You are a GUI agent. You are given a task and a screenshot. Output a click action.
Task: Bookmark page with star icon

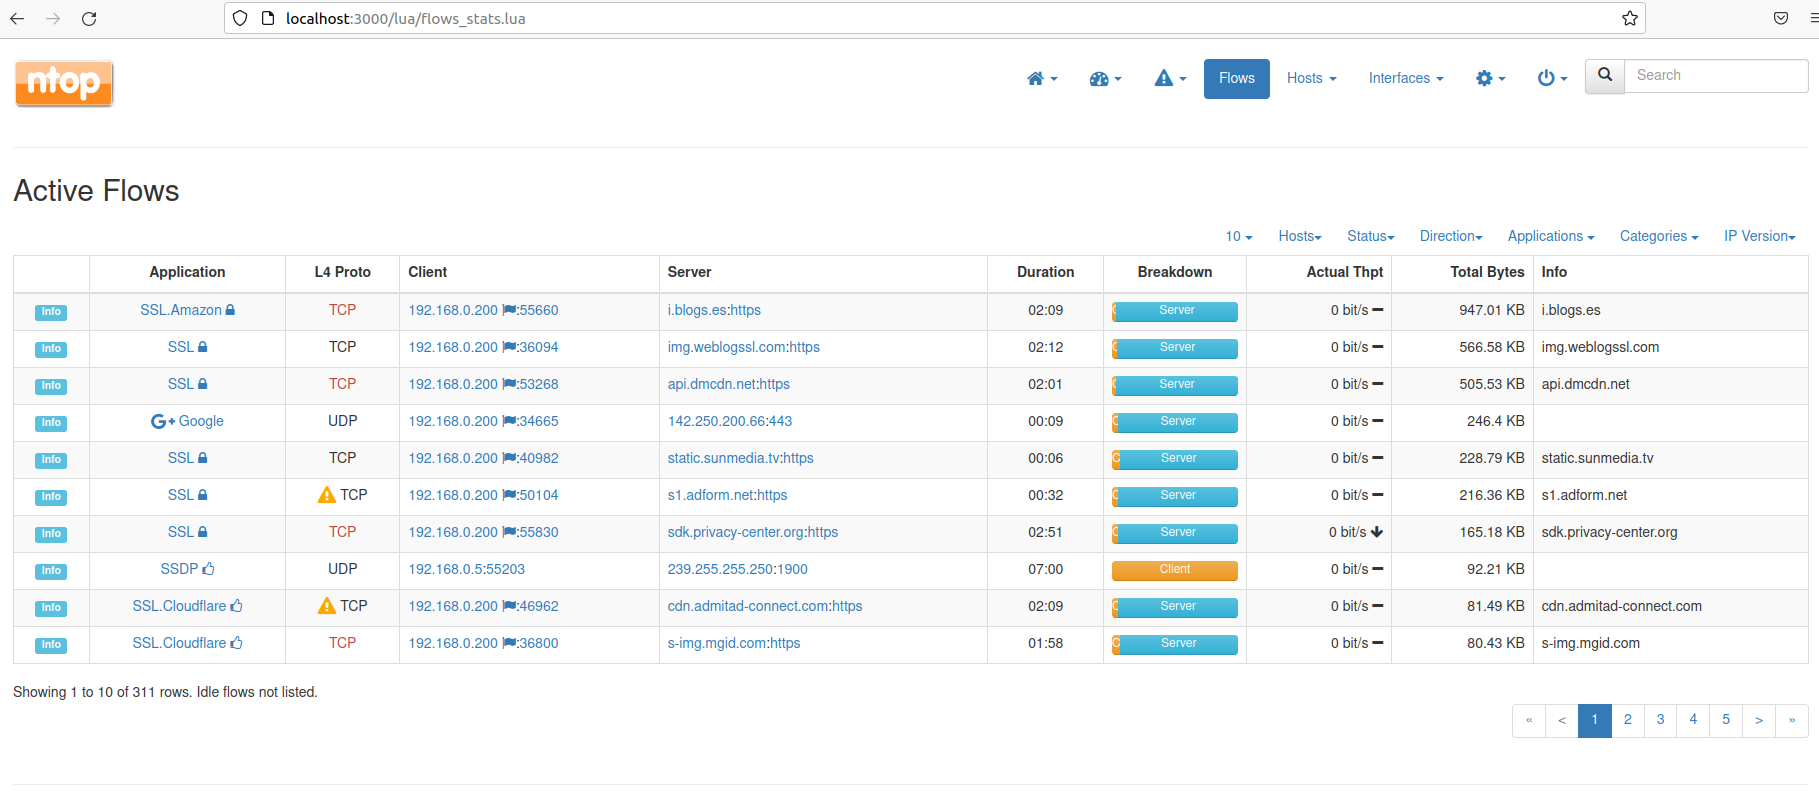1629,18
